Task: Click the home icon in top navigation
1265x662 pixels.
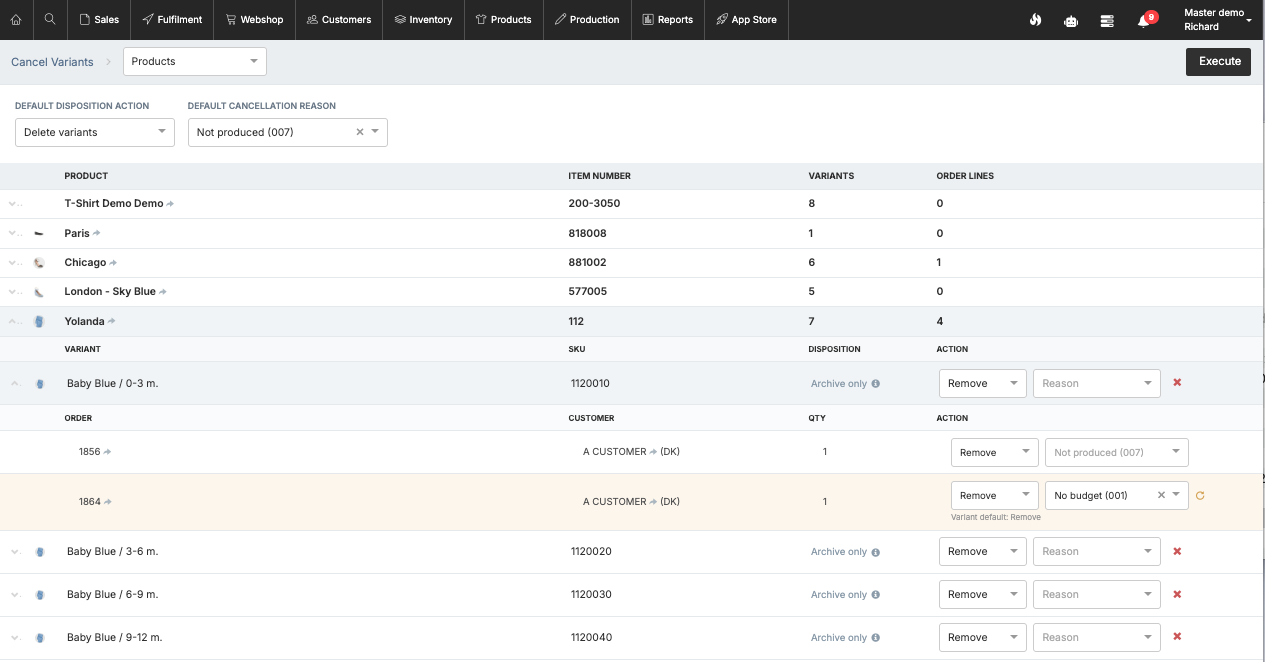Action: (x=16, y=20)
